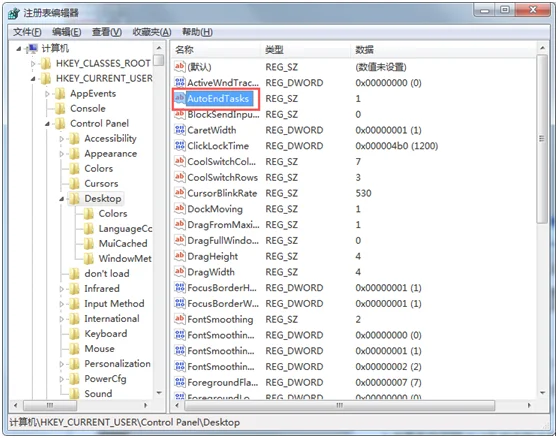Click the CaretWidth DWORD value icon
Image resolution: width=558 pixels, height=438 pixels.
180,130
